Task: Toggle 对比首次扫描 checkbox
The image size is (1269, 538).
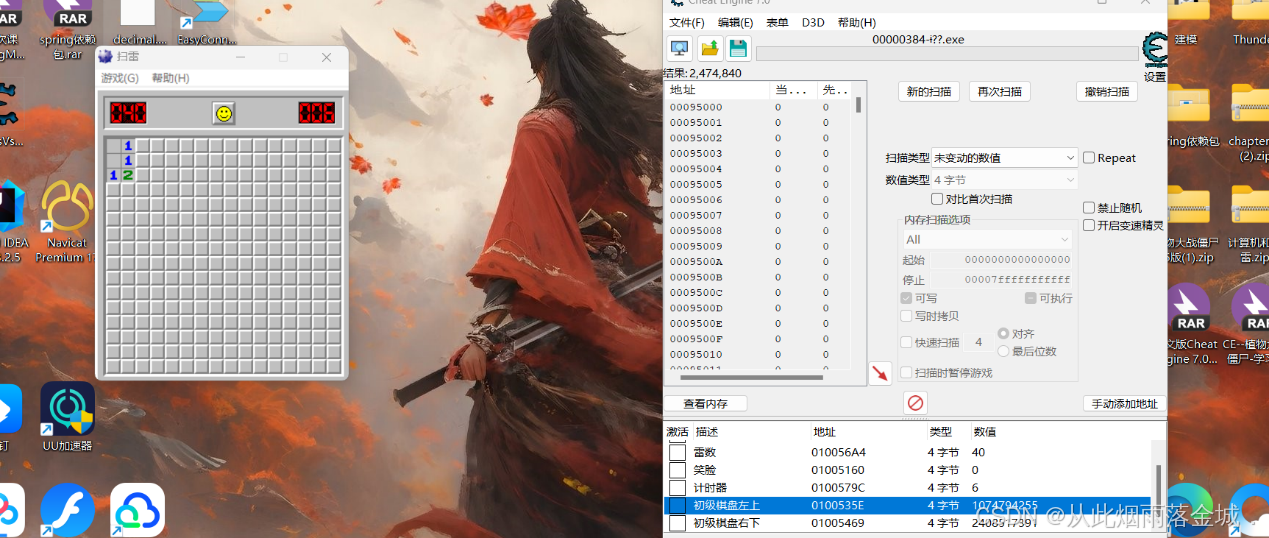Action: [x=937, y=199]
